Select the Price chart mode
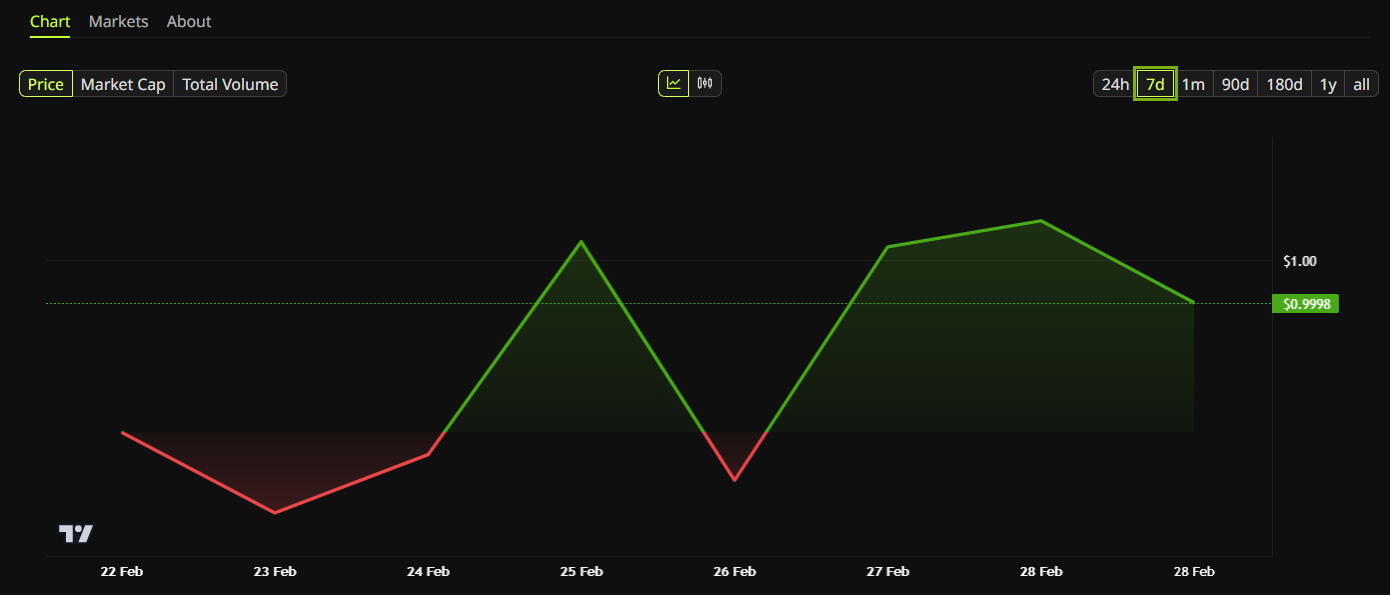Image resolution: width=1390 pixels, height=595 pixels. (x=45, y=84)
